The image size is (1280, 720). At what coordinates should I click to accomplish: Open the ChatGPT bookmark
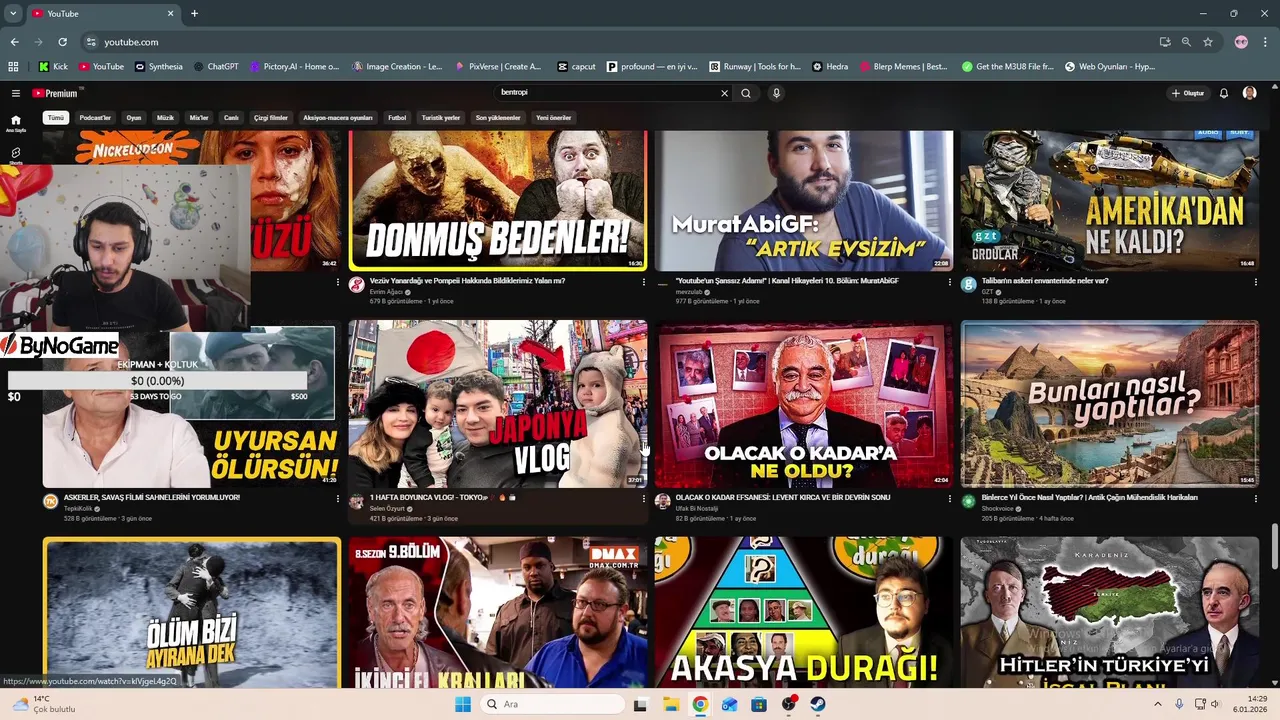click(x=215, y=67)
